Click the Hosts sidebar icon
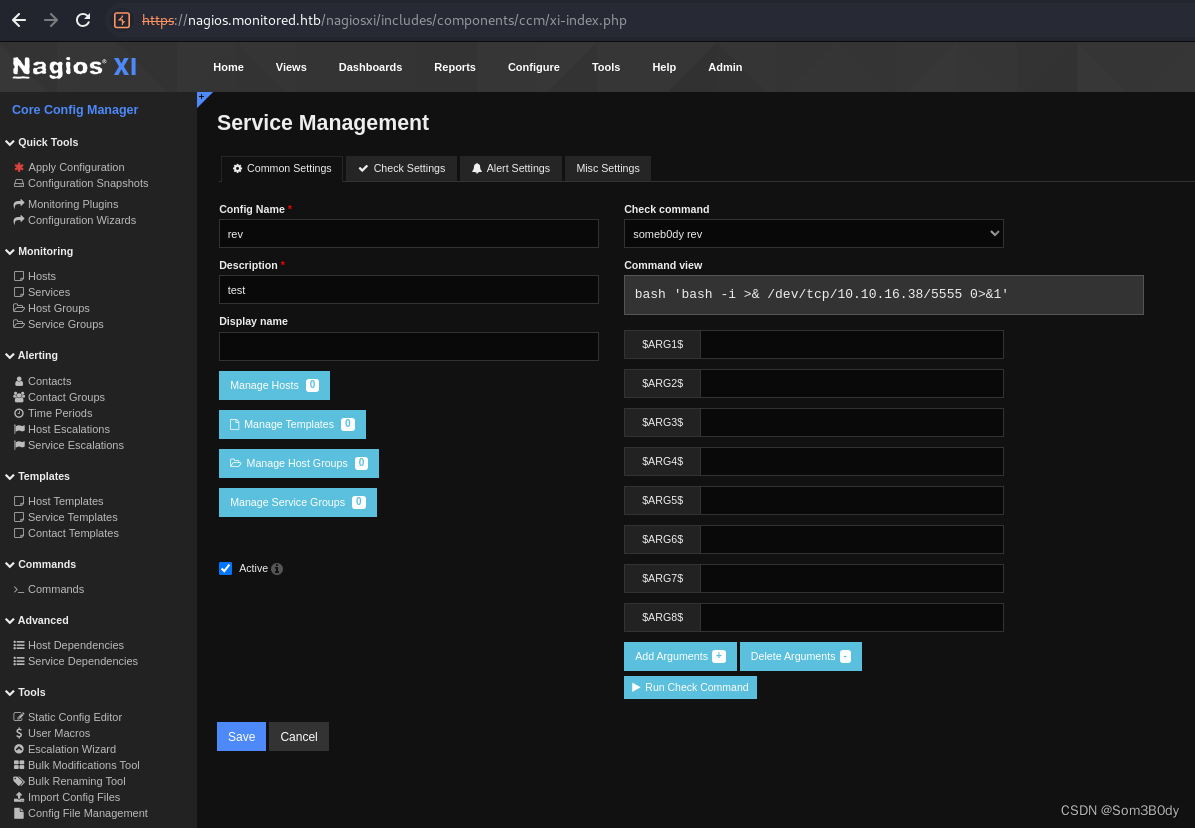This screenshot has width=1195, height=828. (x=19, y=276)
